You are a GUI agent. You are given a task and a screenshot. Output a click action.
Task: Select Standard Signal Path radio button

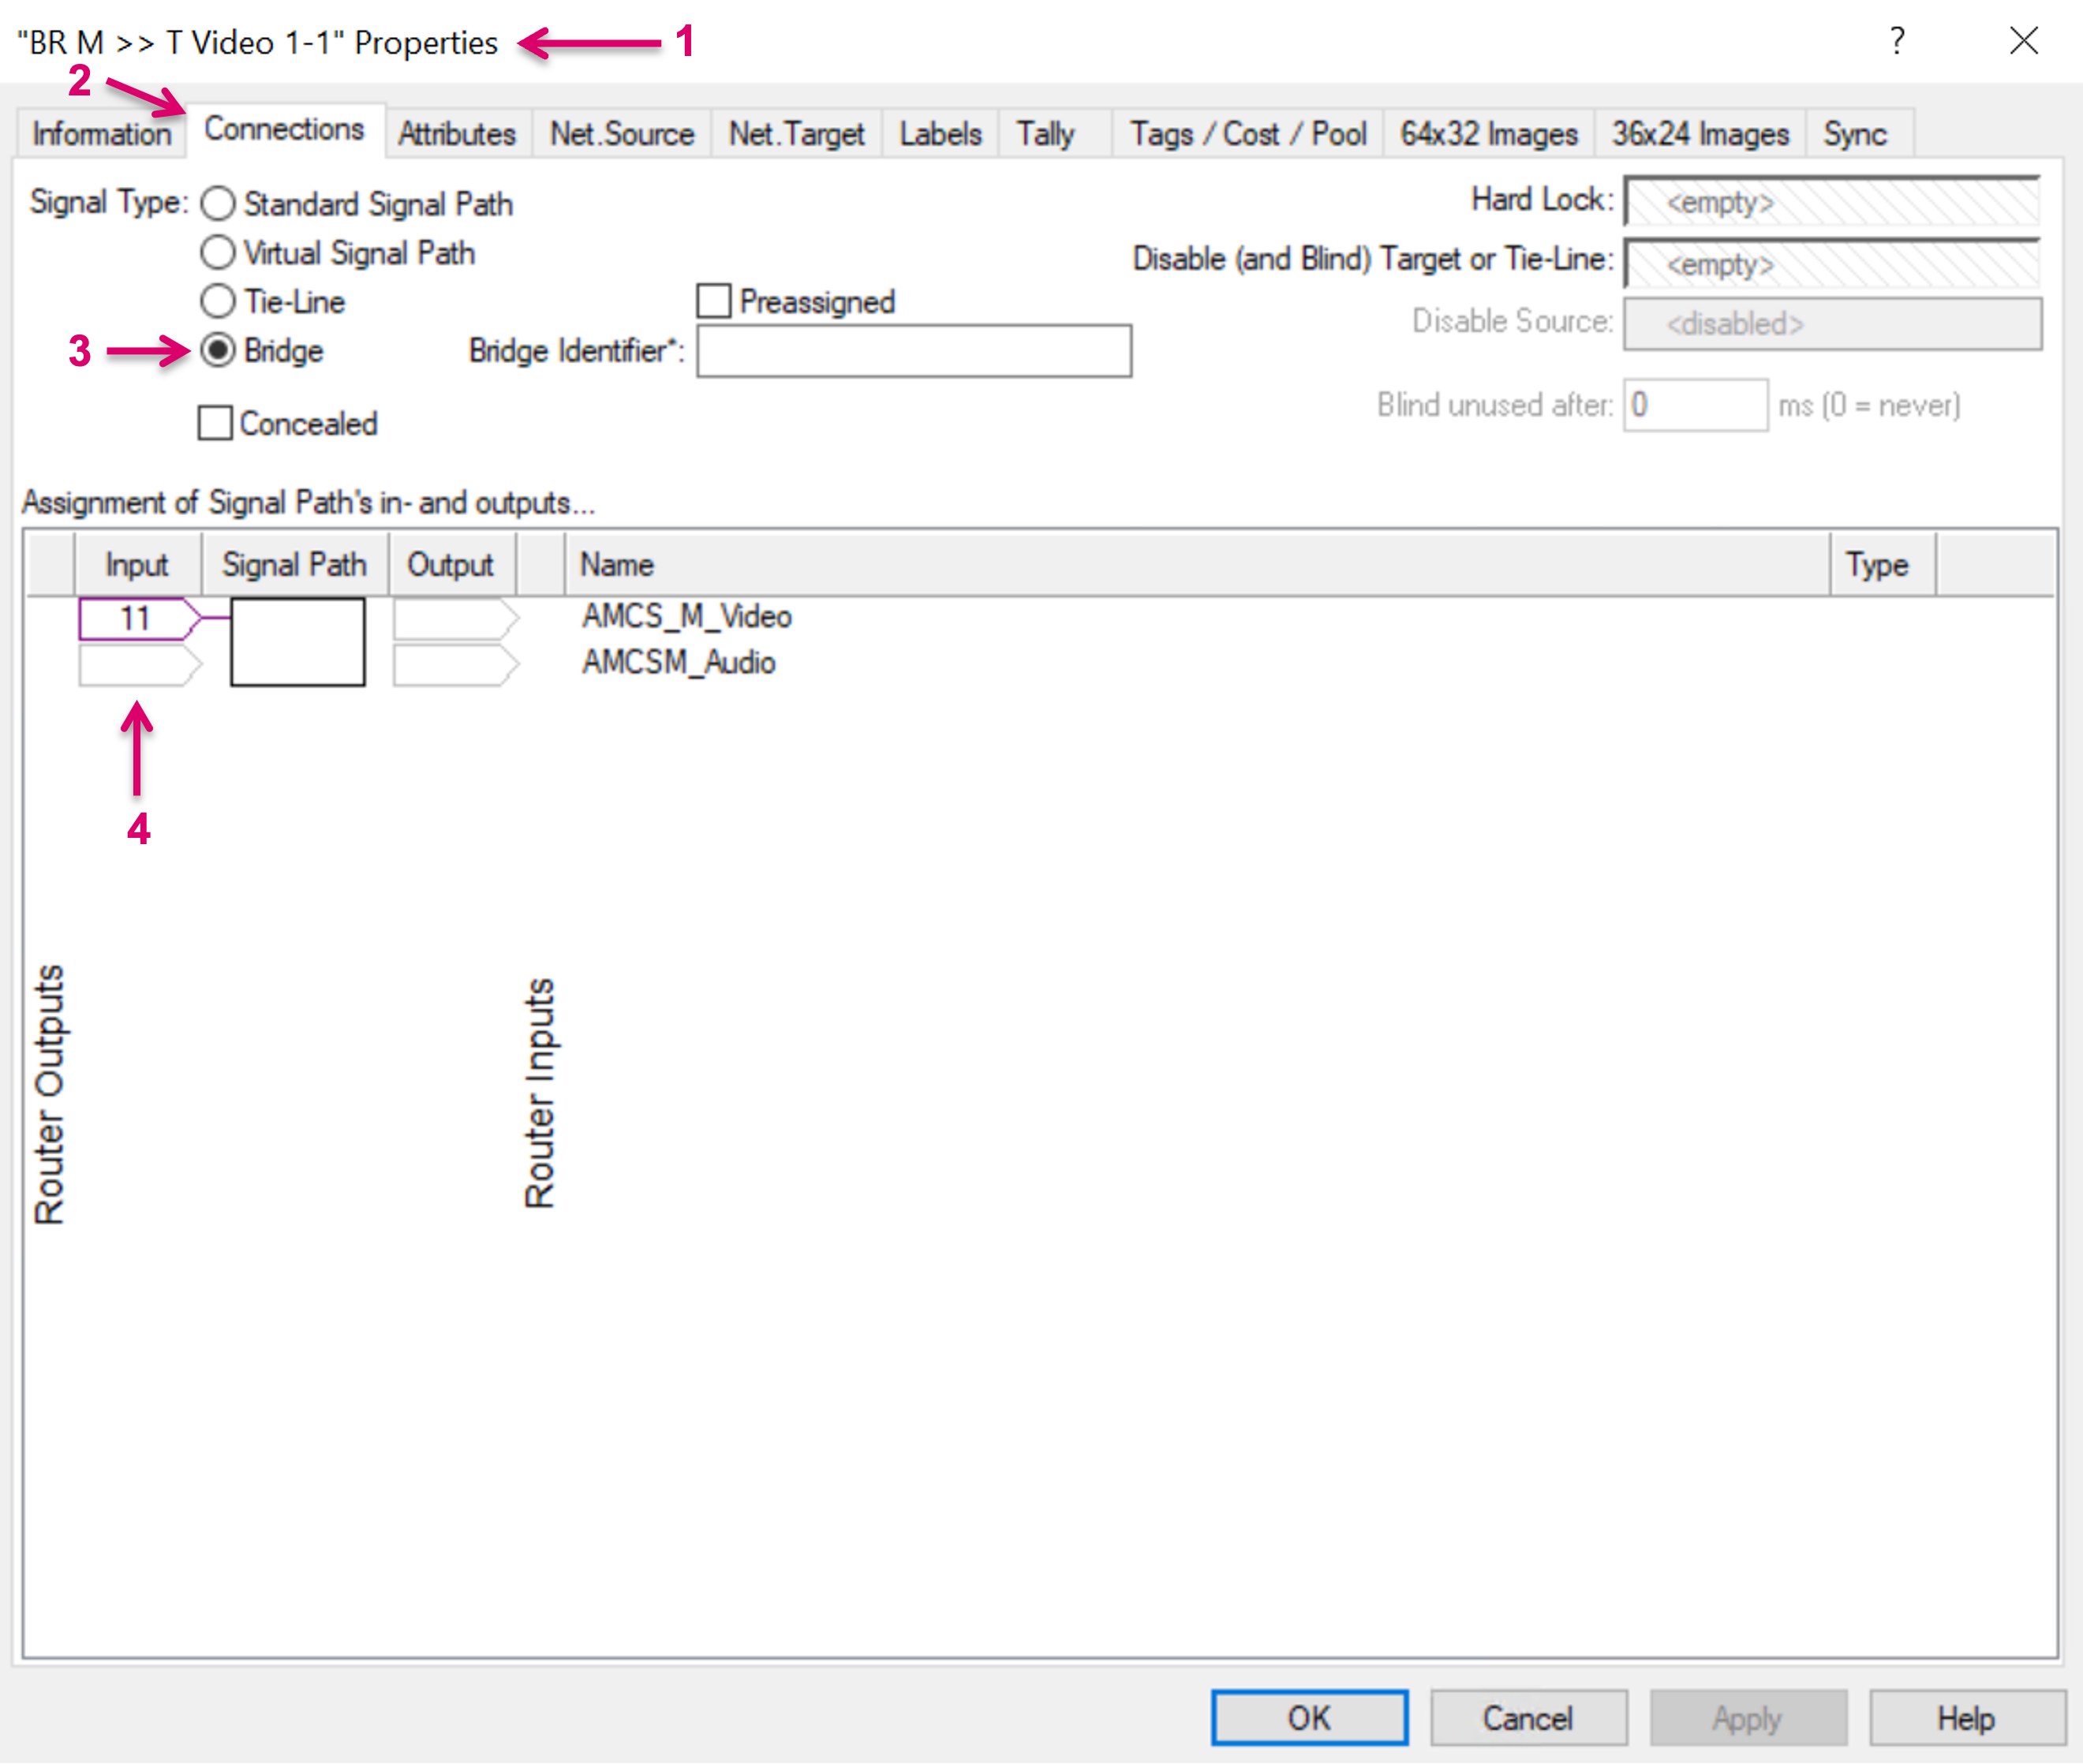[x=218, y=204]
